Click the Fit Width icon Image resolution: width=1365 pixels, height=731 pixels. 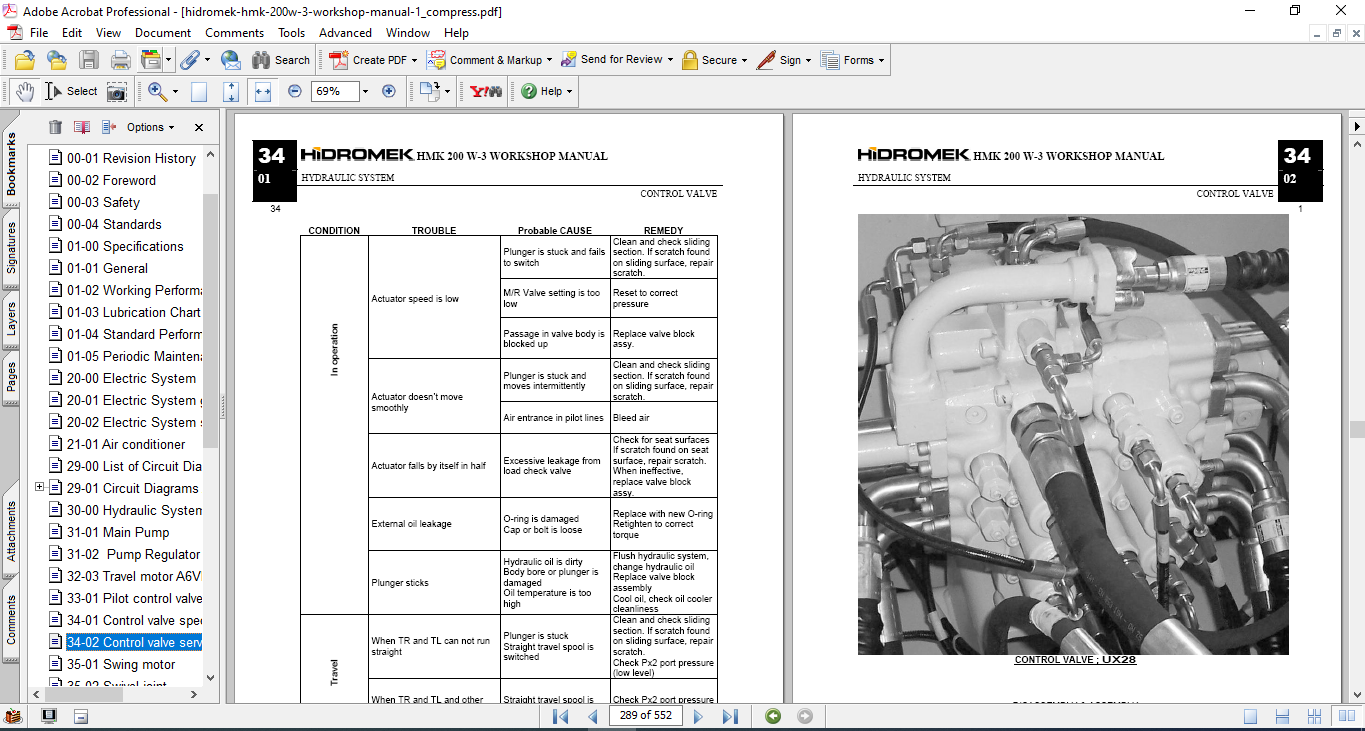tap(263, 91)
